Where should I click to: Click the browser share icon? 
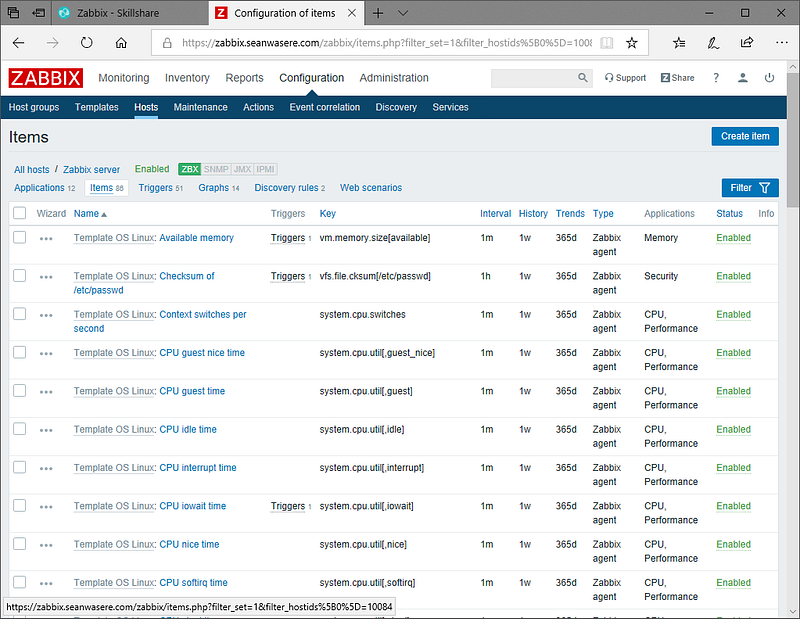point(747,43)
